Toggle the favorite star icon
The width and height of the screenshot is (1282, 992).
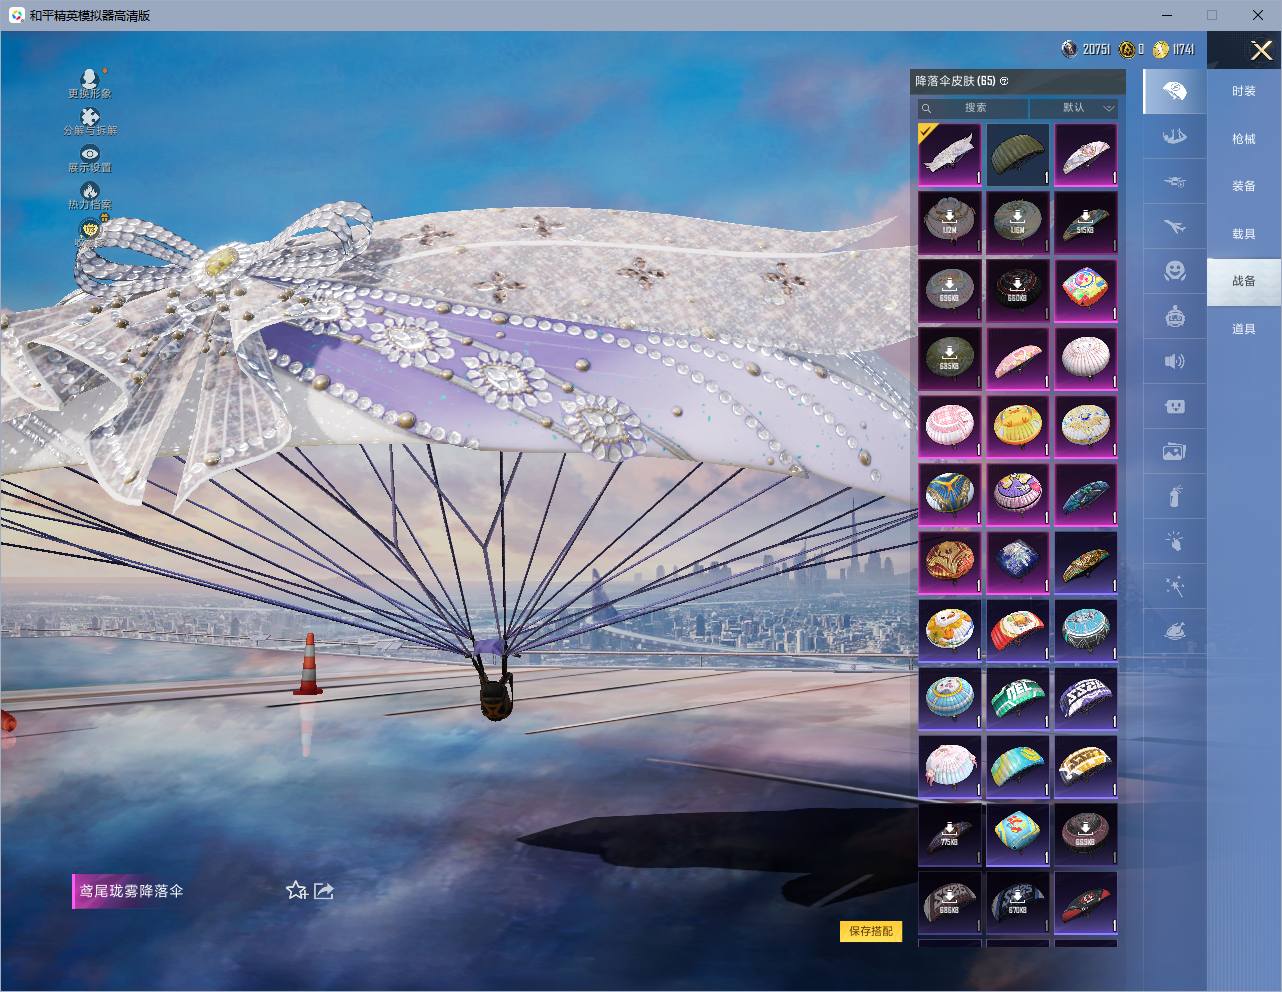click(296, 890)
